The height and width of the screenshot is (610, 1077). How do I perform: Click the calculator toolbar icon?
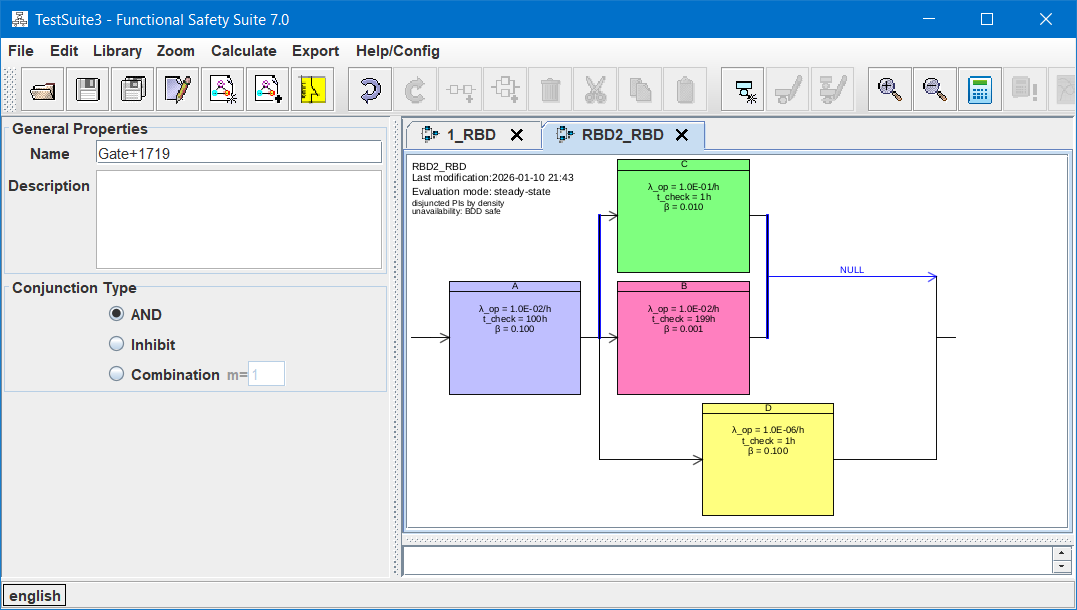pos(980,90)
